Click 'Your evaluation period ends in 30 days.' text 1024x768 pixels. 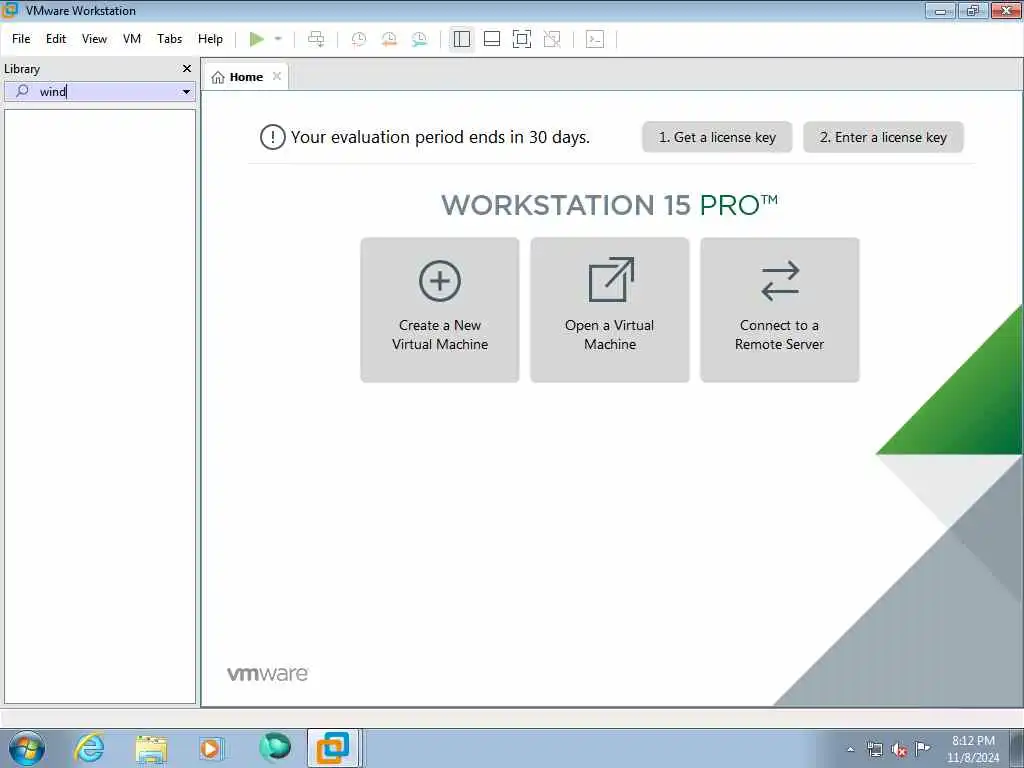(440, 137)
